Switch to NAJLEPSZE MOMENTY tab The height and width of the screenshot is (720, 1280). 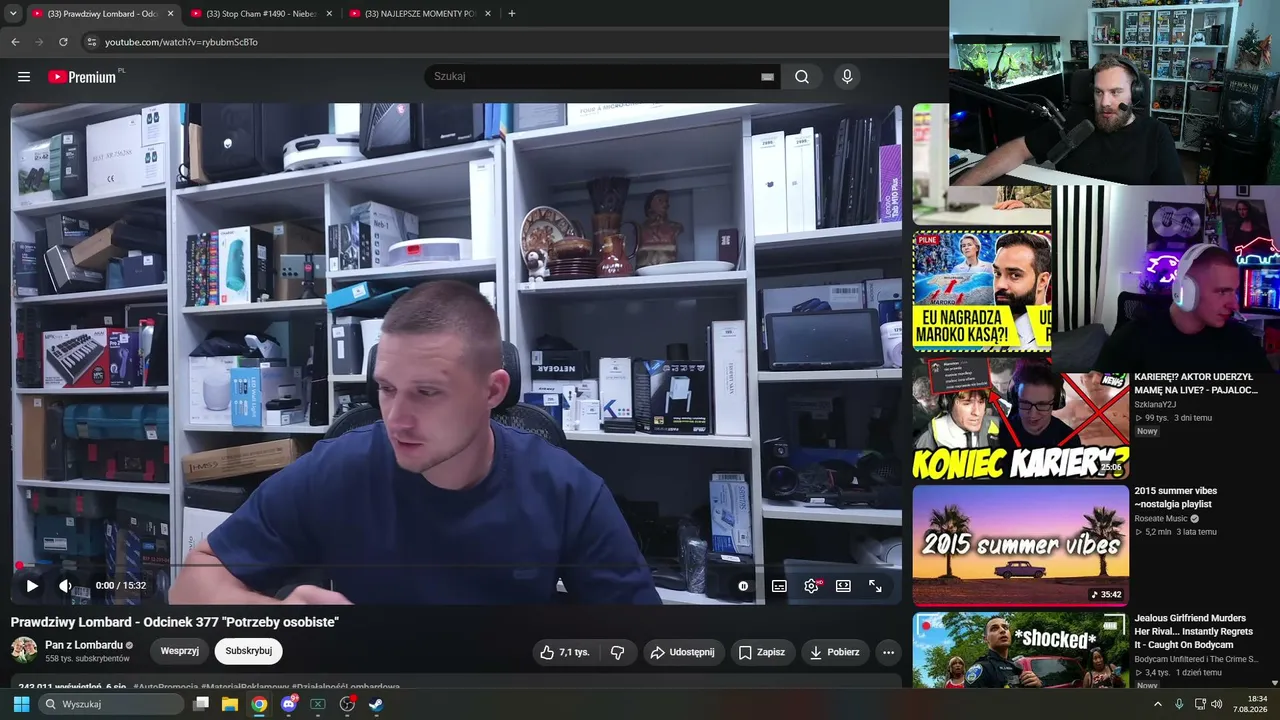(x=418, y=14)
